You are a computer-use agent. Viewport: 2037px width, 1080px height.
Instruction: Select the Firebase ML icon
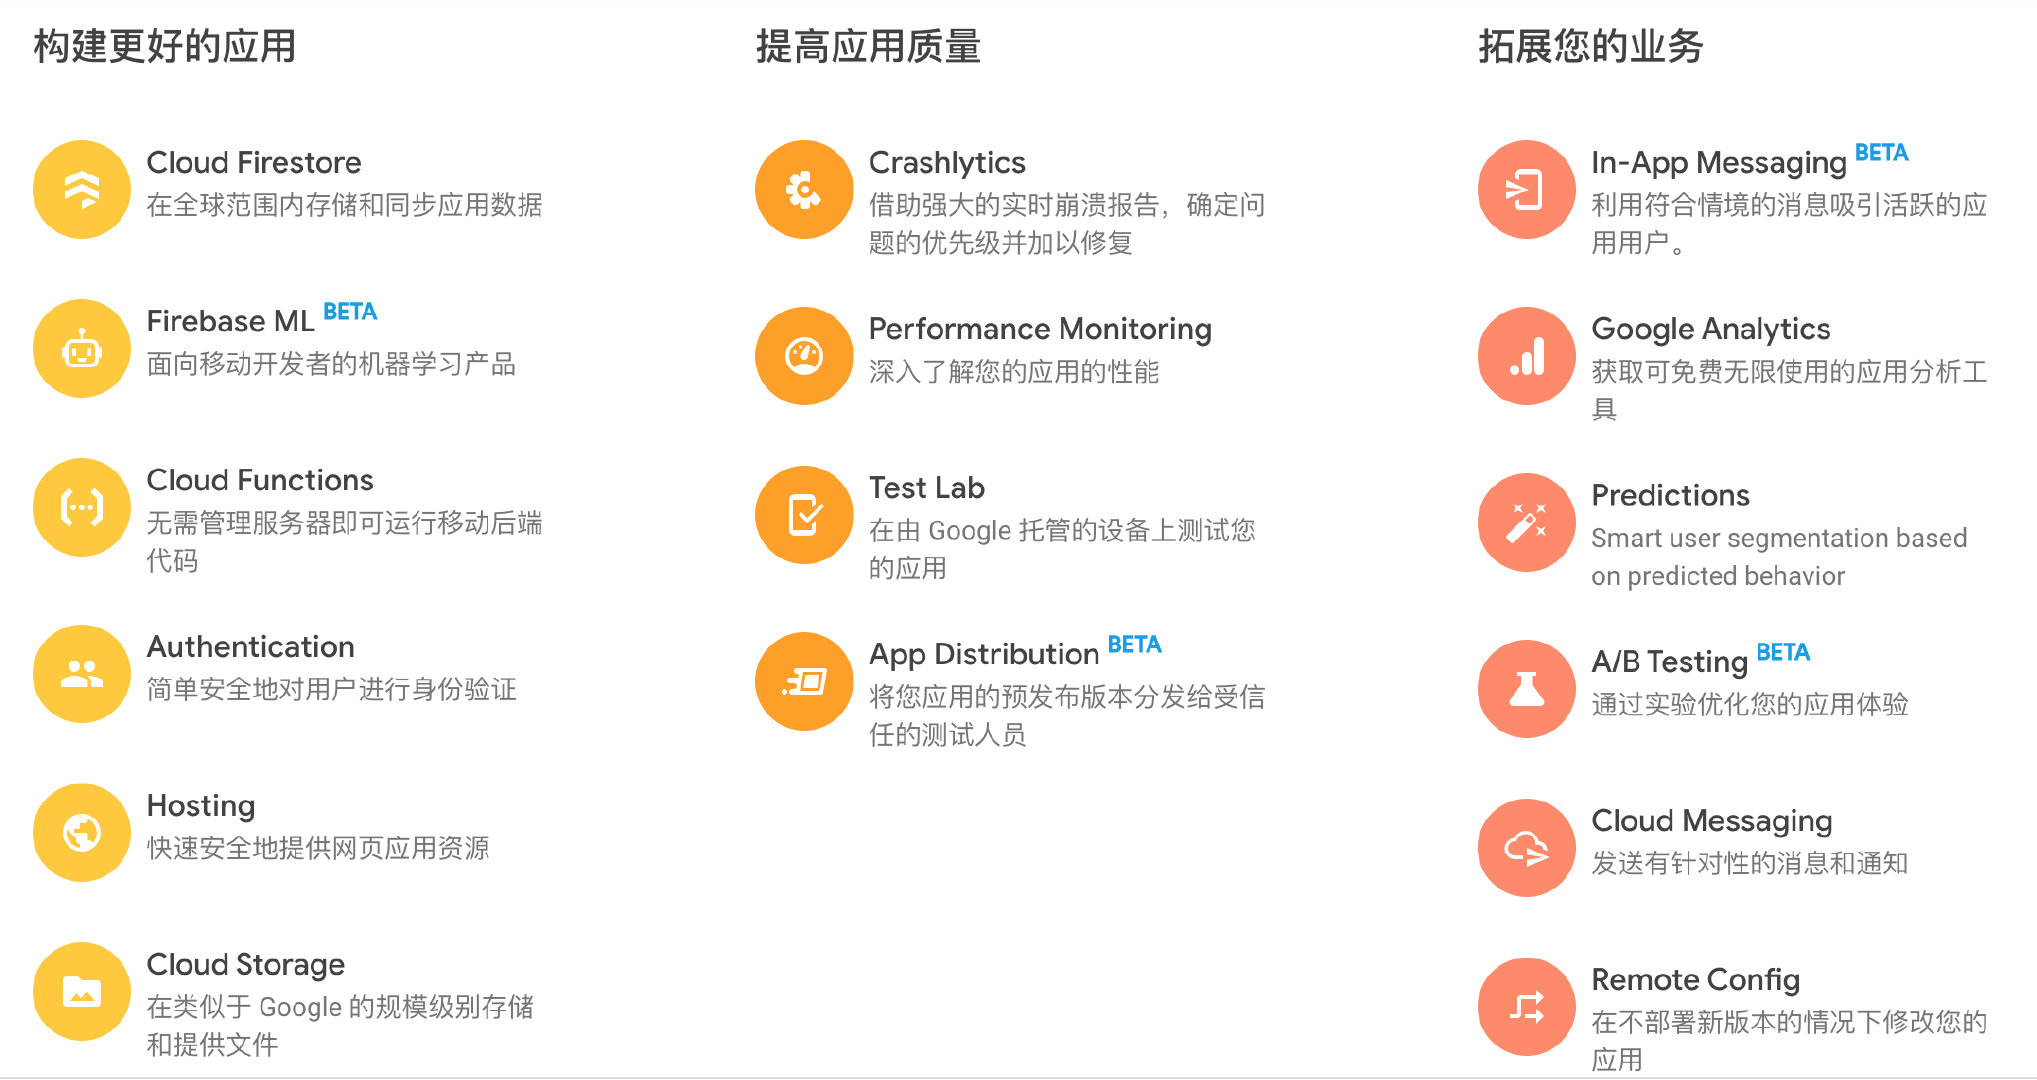(77, 347)
